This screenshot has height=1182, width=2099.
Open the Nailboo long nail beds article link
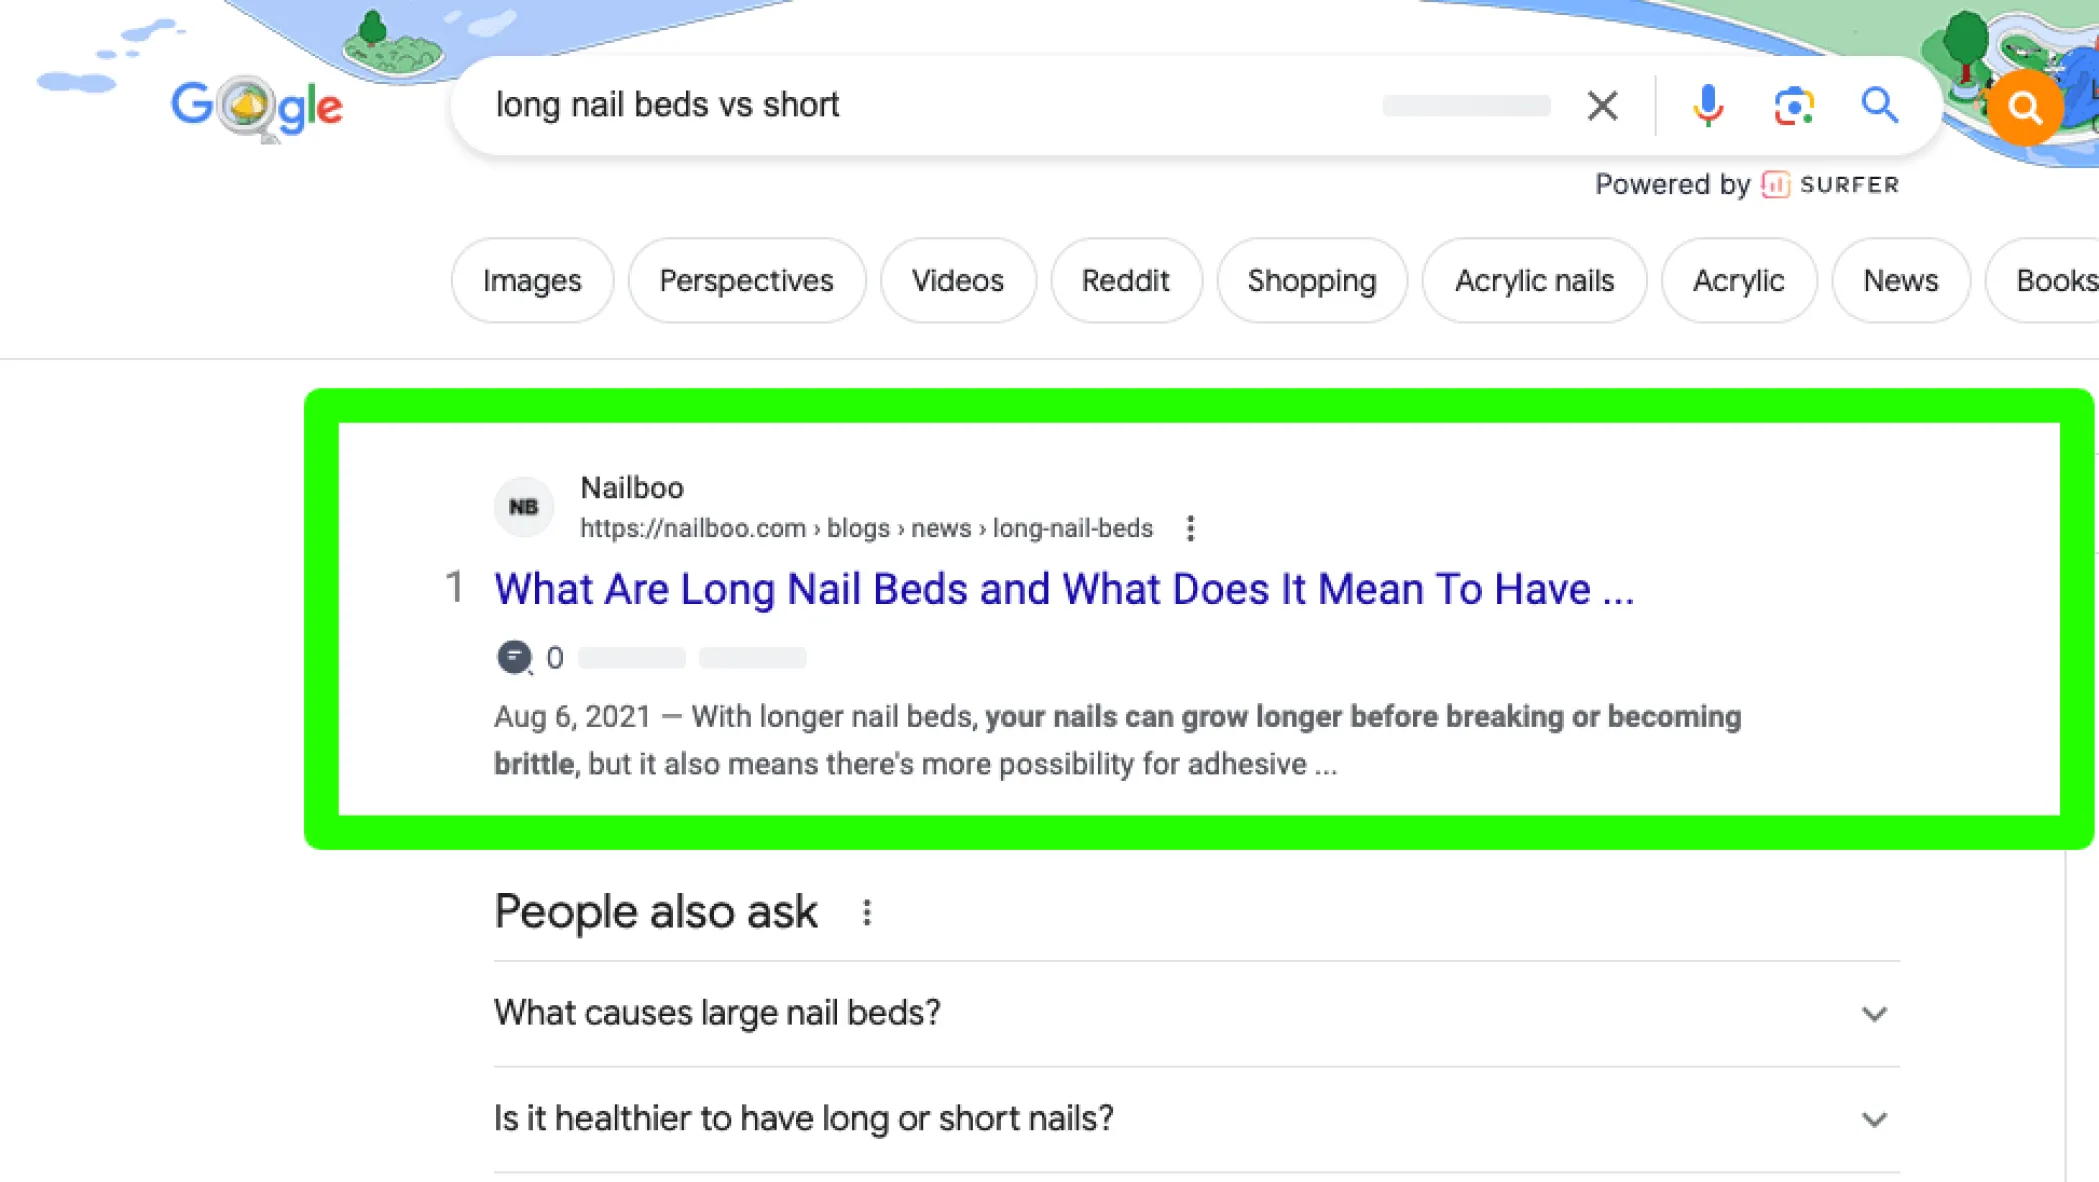coord(1062,588)
